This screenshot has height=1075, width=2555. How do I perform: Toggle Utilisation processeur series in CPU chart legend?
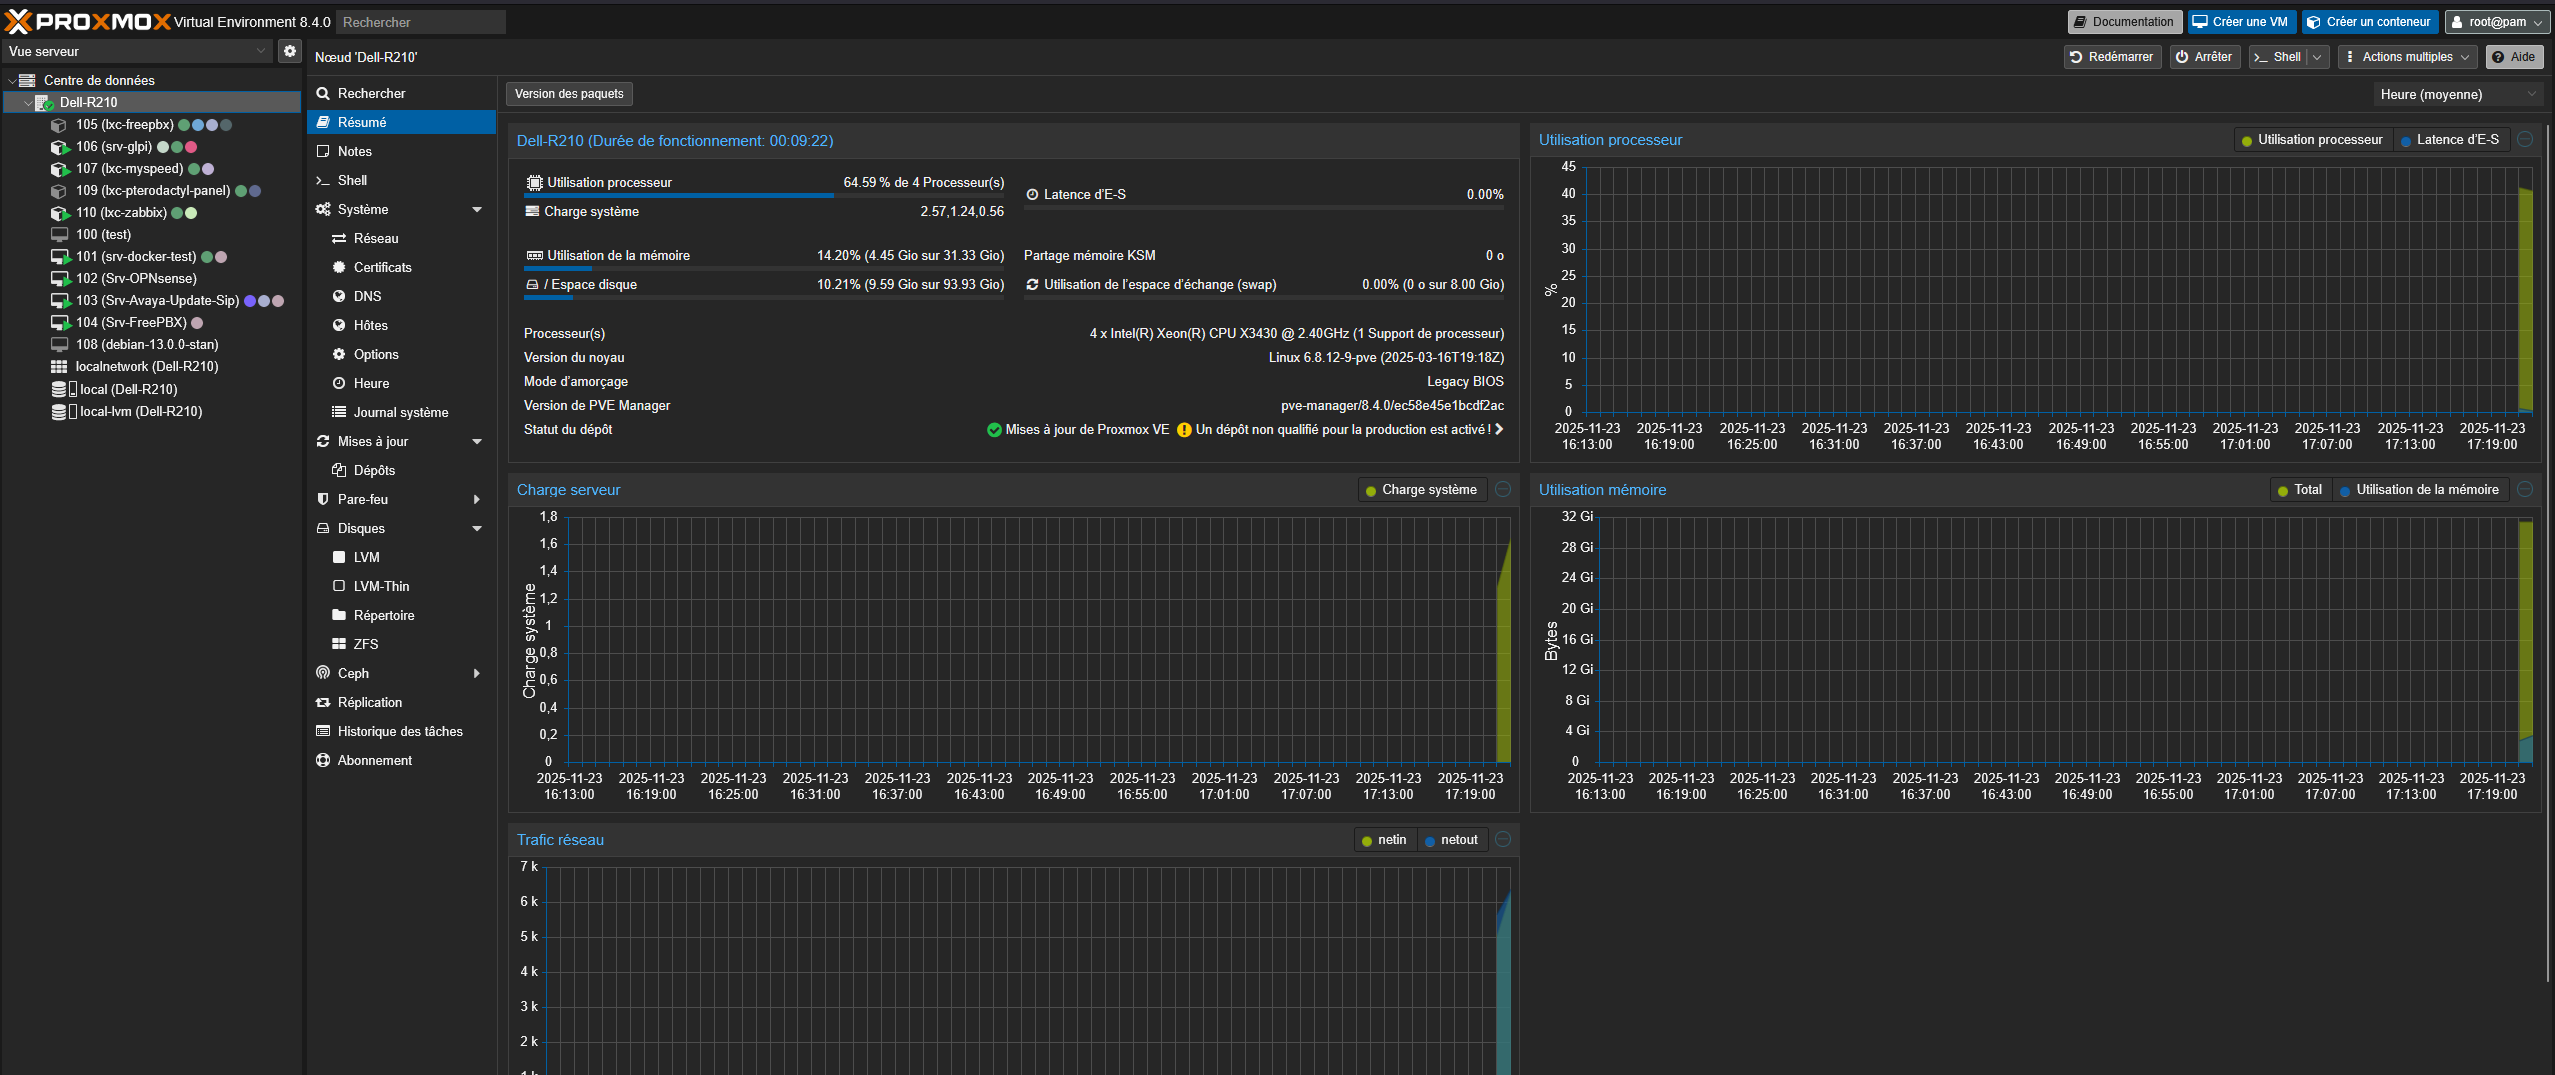click(x=2312, y=140)
